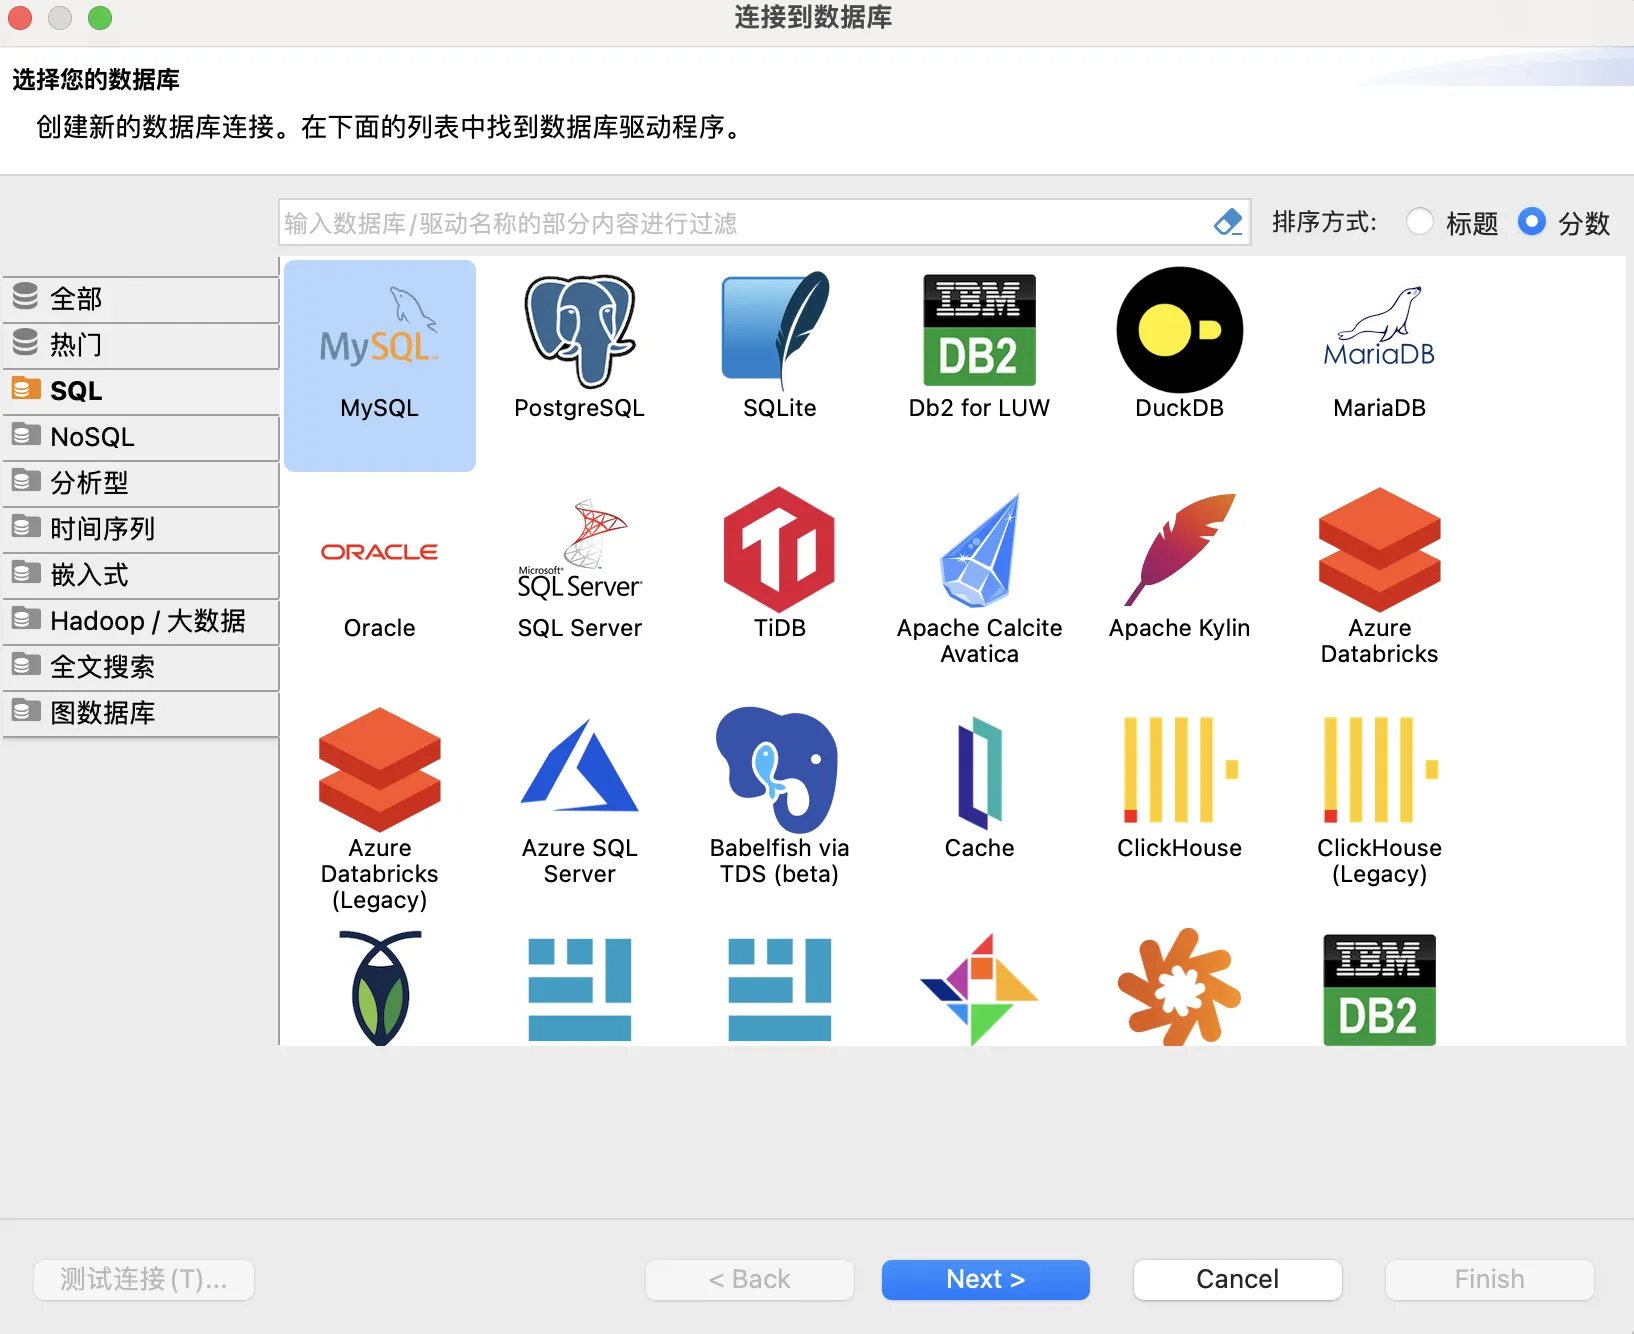Open the 热门 popular category
This screenshot has width=1634, height=1334.
coord(141,345)
